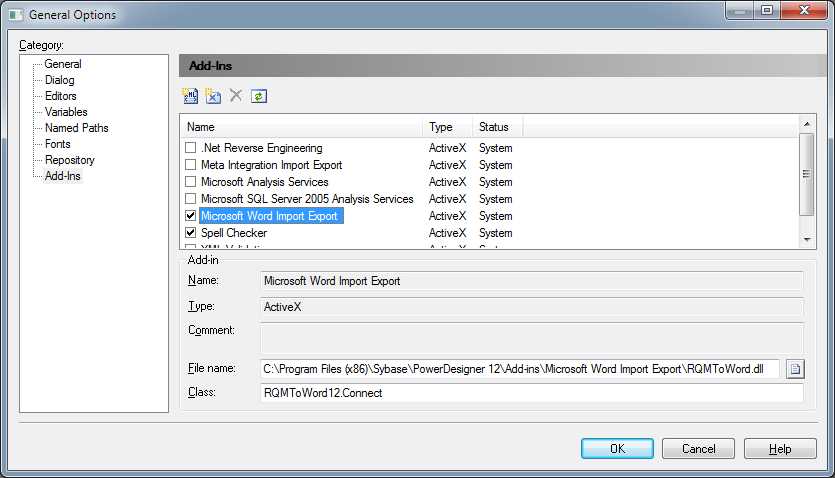Select the Add-Ins category

pyautogui.click(x=63, y=176)
